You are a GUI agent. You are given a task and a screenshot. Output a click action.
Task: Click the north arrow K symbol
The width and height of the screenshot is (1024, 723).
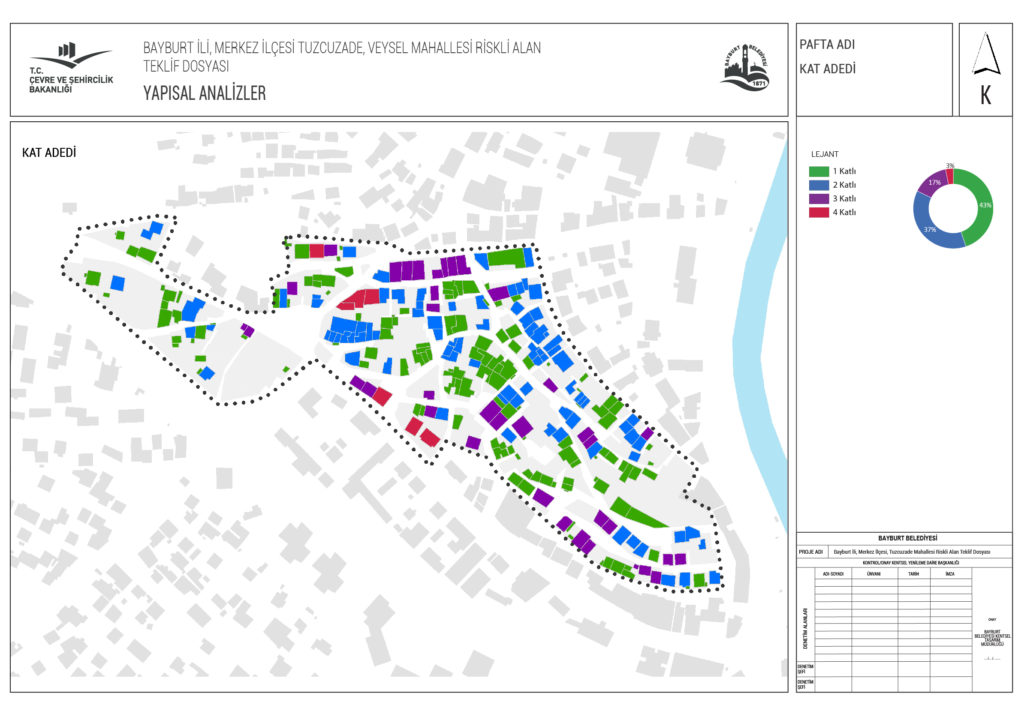[x=986, y=69]
